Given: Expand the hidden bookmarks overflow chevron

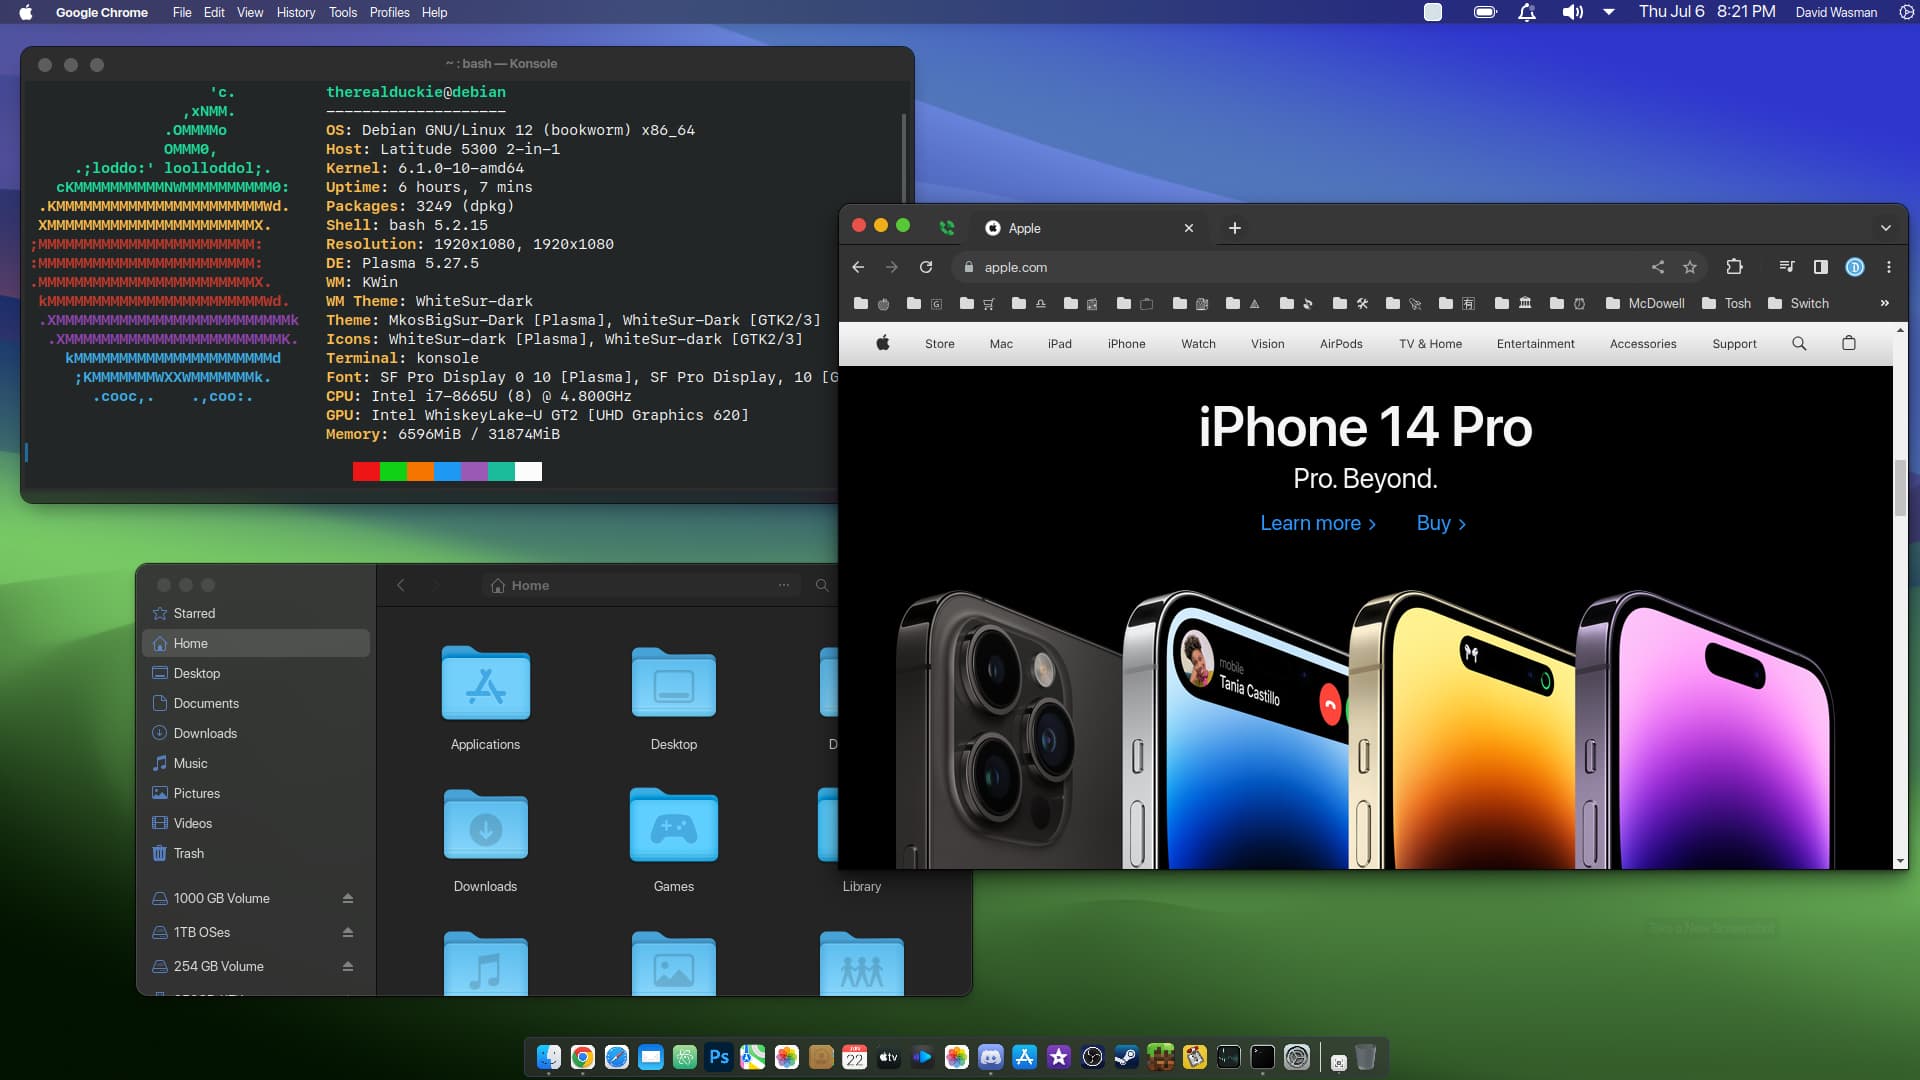Looking at the screenshot, I should pos(1885,303).
